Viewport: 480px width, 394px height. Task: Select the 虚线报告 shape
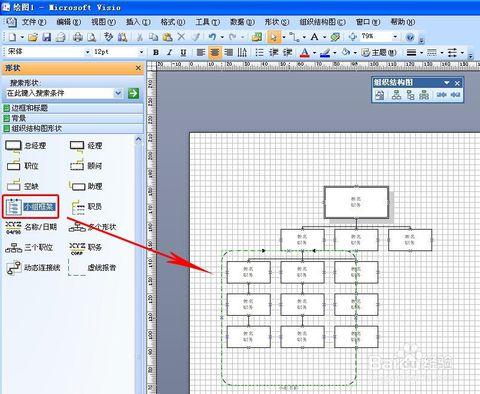click(92, 267)
